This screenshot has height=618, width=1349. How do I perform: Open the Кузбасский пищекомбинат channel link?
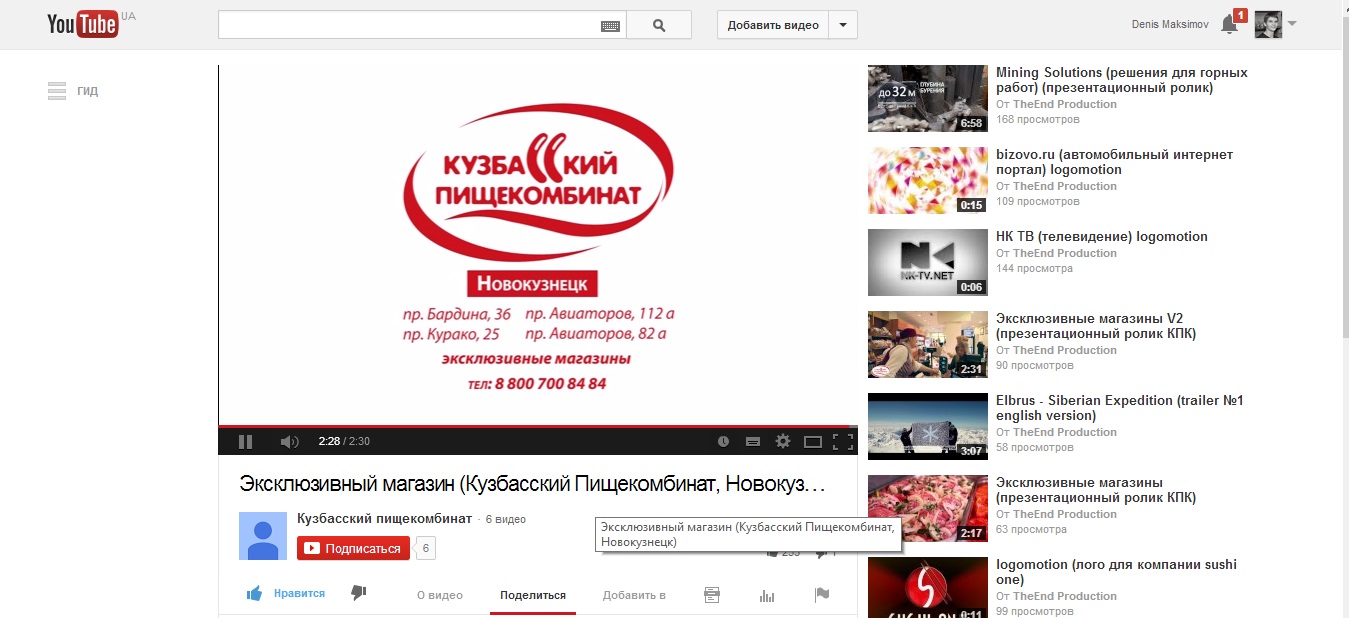(x=385, y=518)
